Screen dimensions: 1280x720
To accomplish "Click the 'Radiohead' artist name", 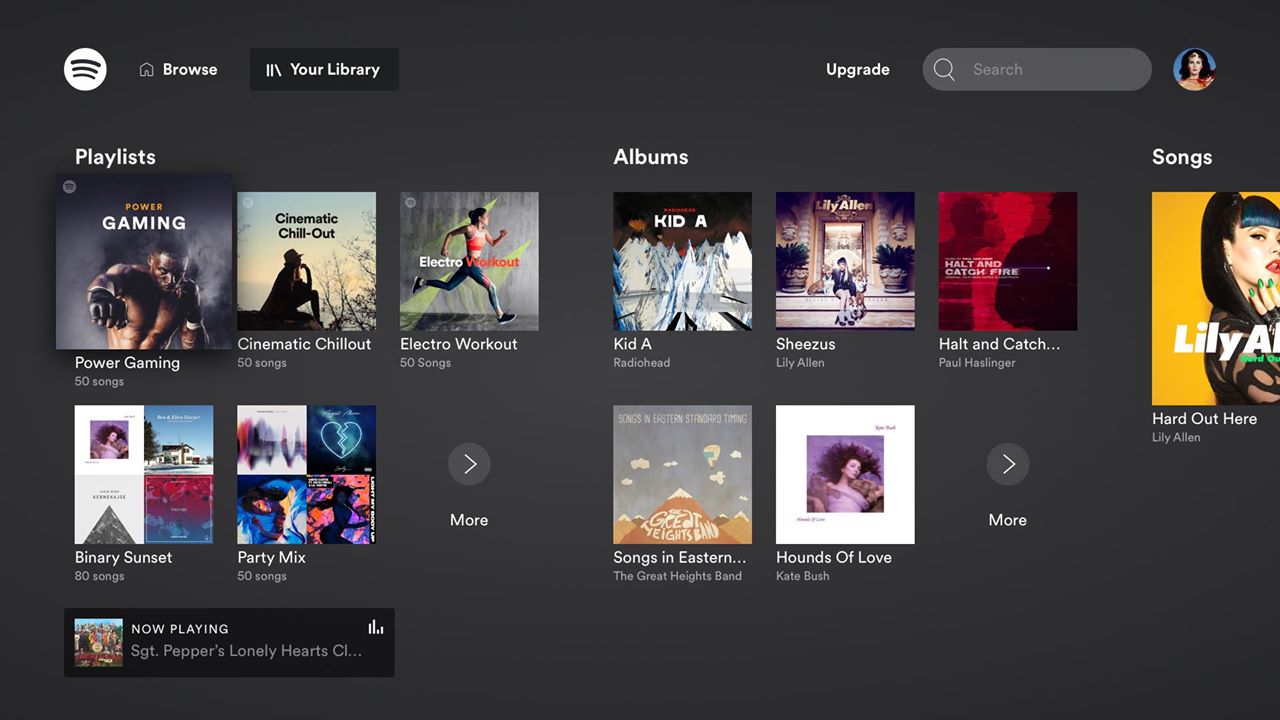I will 642,363.
